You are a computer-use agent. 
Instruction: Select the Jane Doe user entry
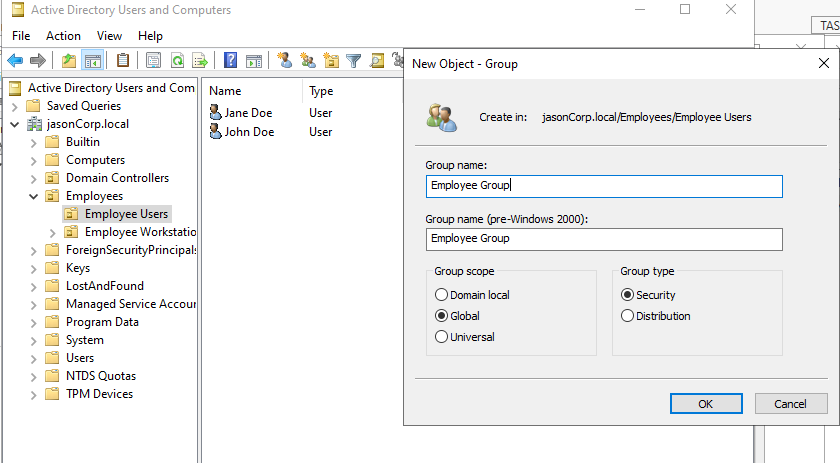coord(249,113)
